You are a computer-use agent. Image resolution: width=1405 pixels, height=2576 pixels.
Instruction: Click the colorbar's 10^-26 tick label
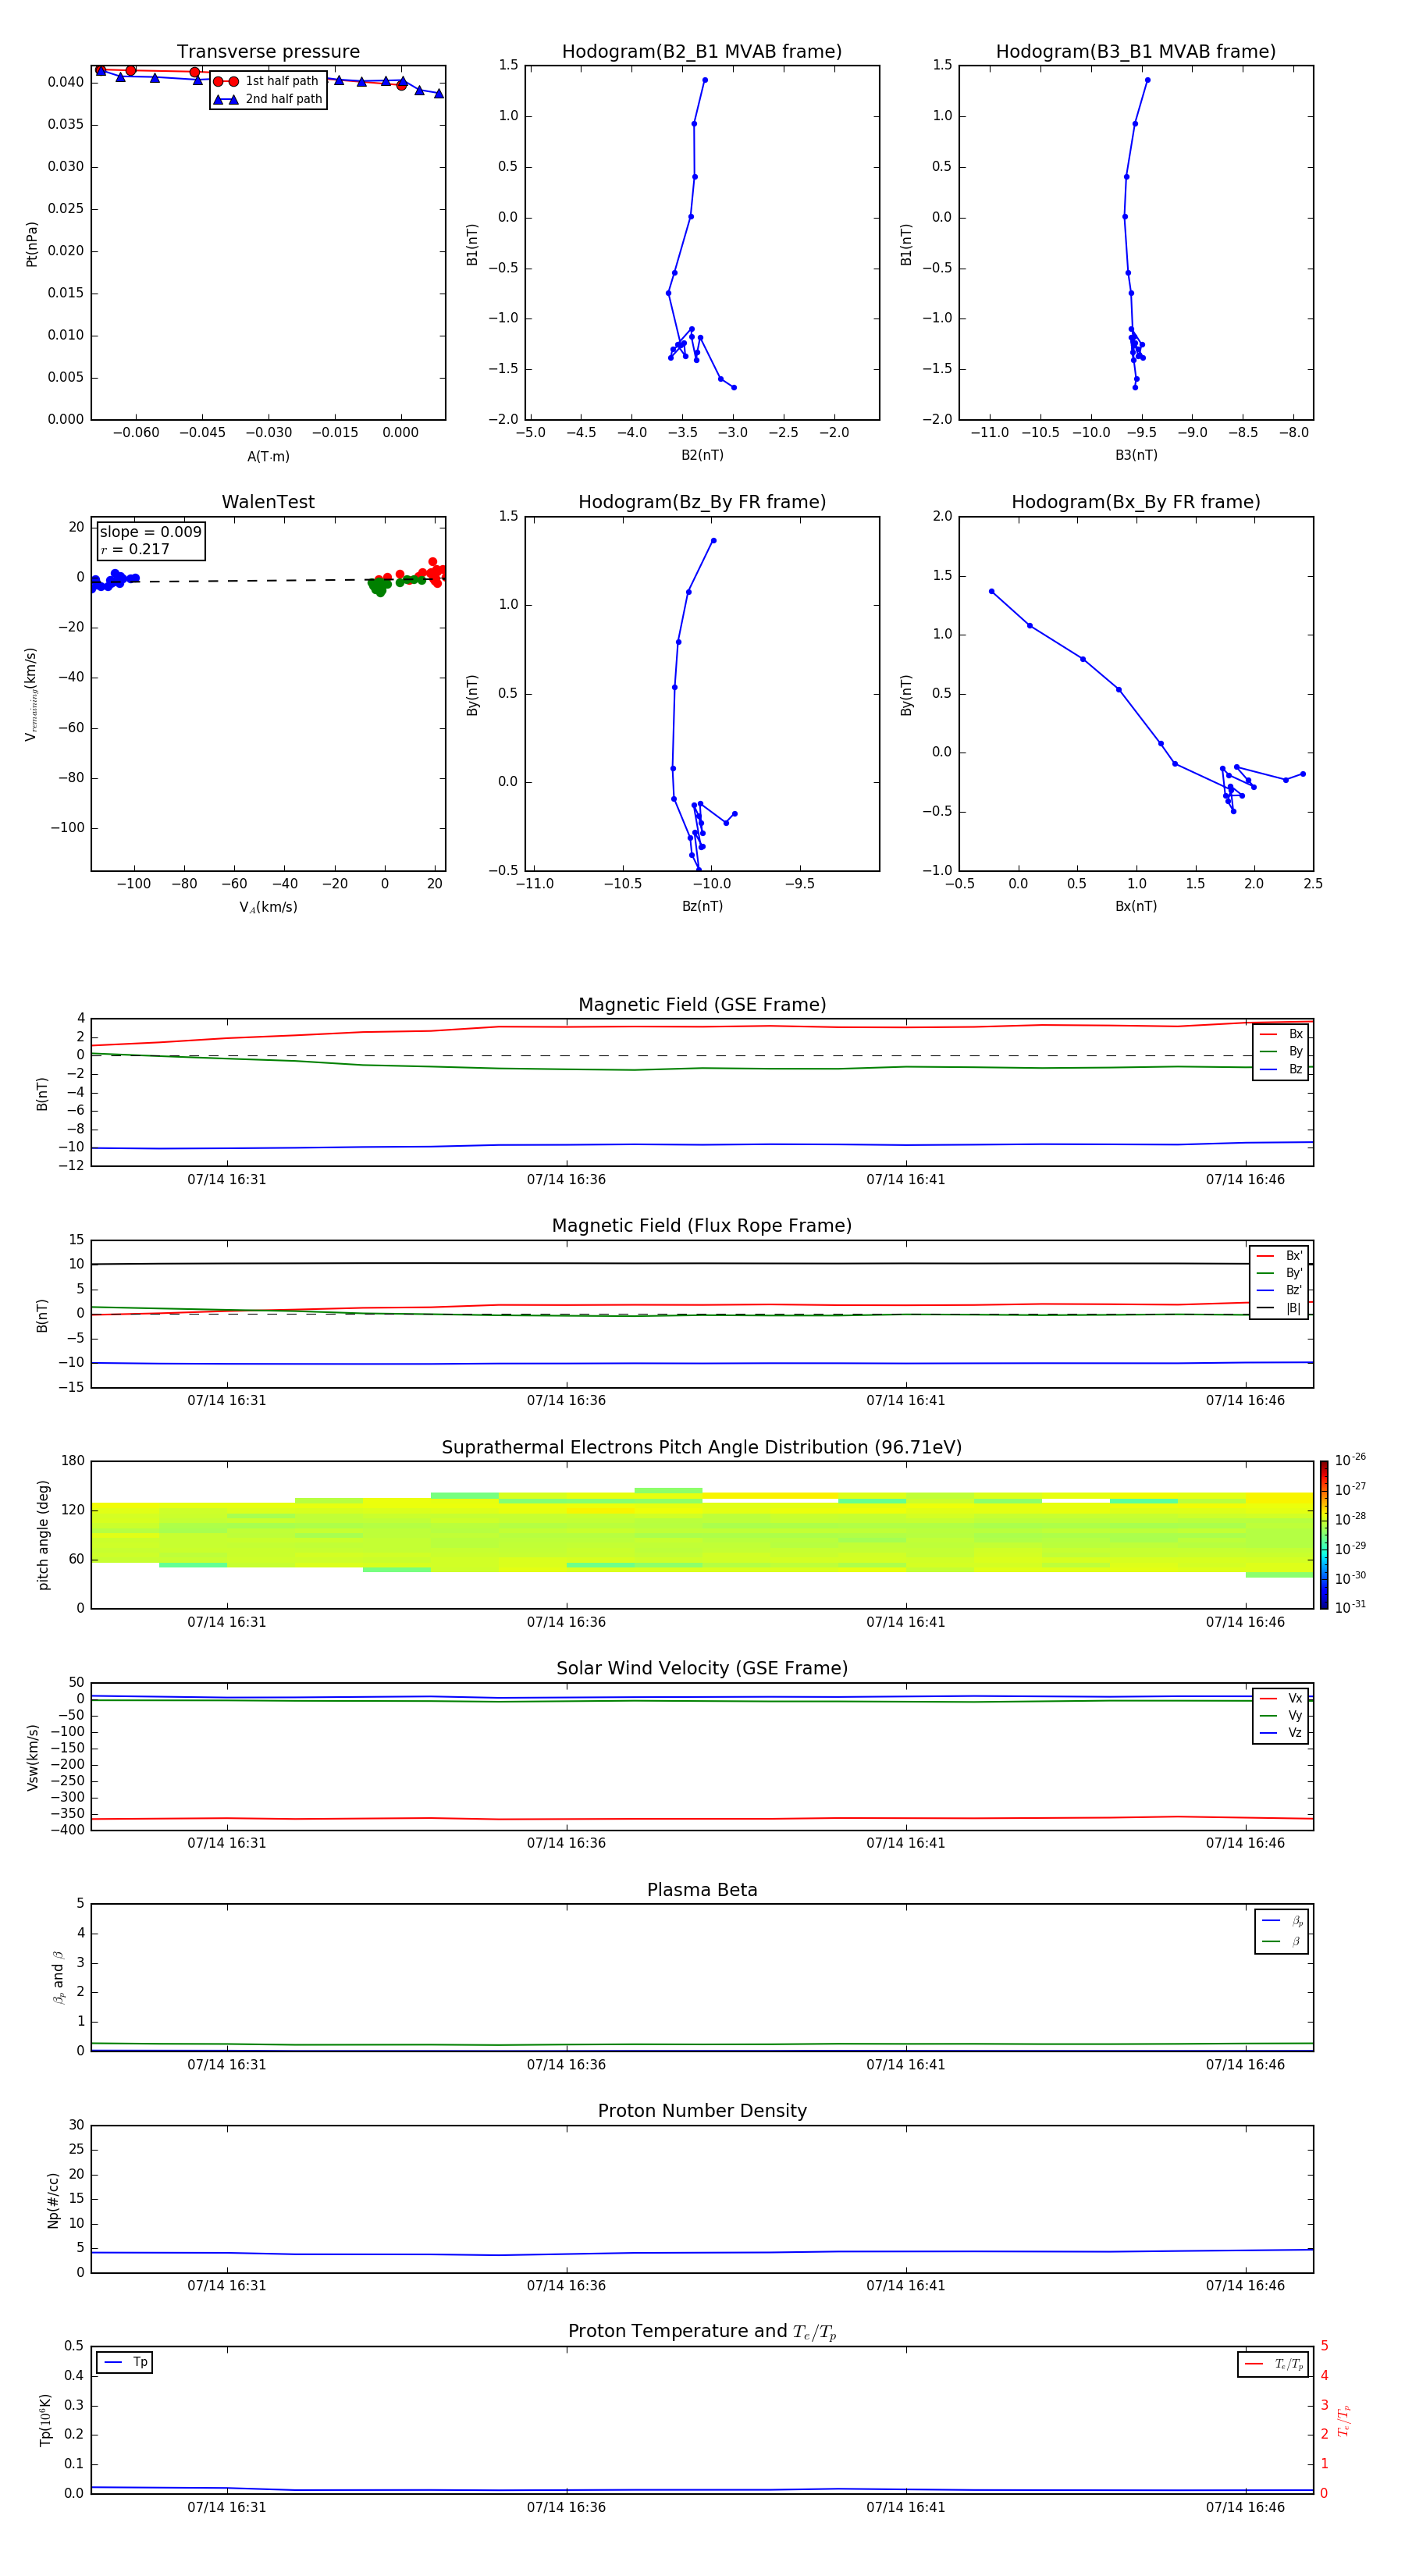[x=1350, y=1460]
